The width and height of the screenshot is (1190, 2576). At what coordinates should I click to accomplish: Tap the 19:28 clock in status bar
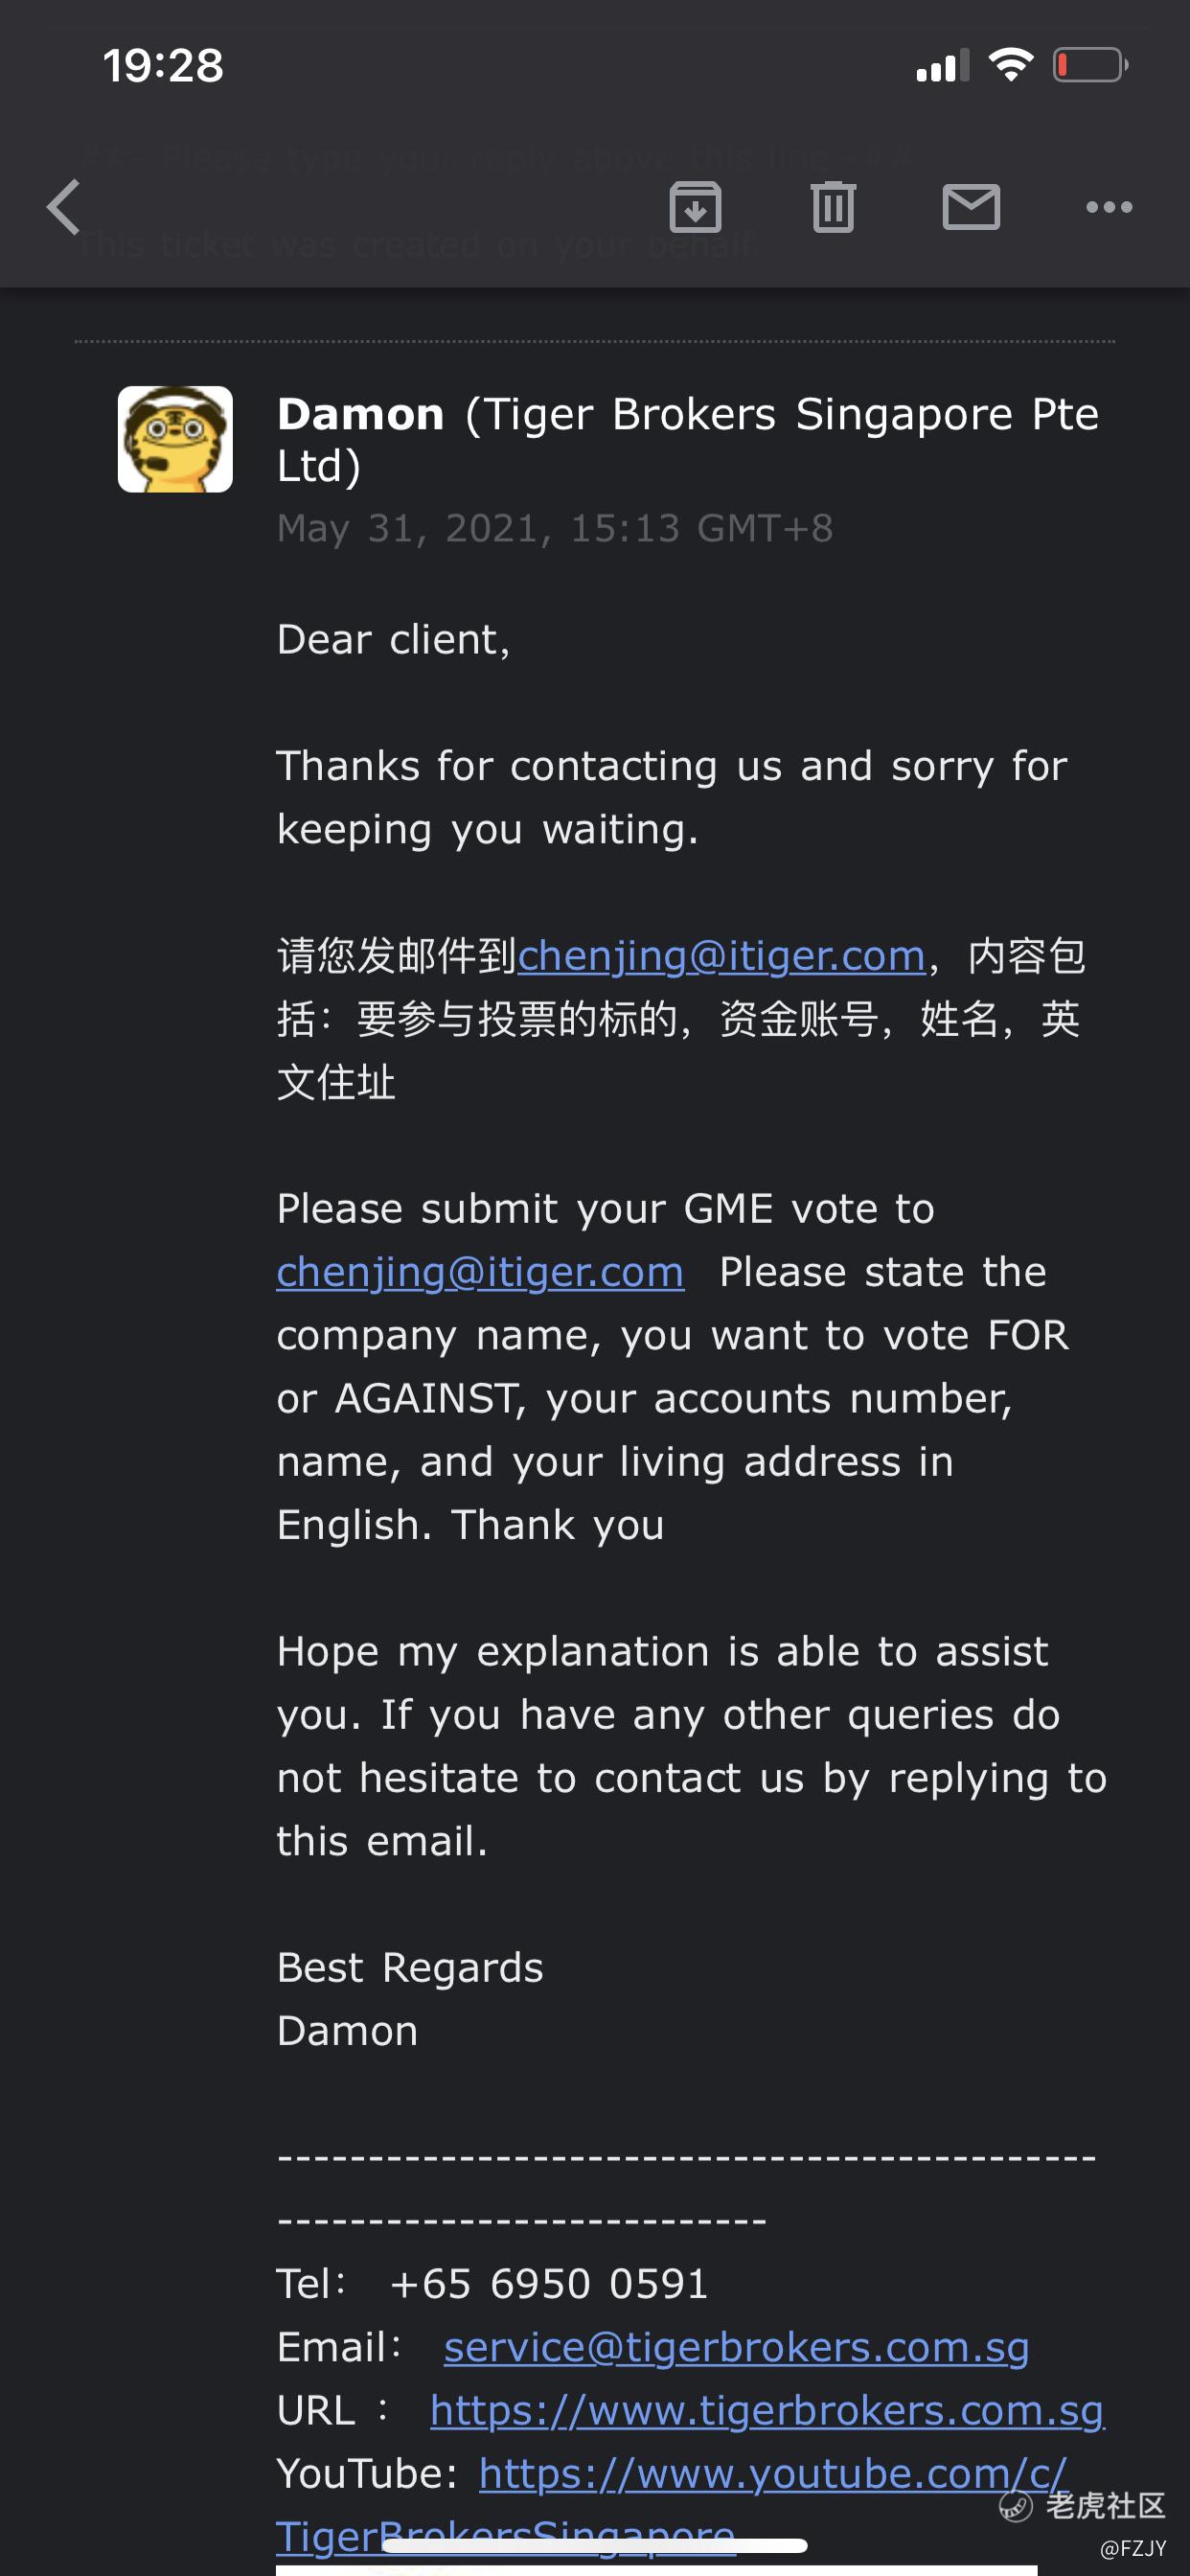pos(163,66)
